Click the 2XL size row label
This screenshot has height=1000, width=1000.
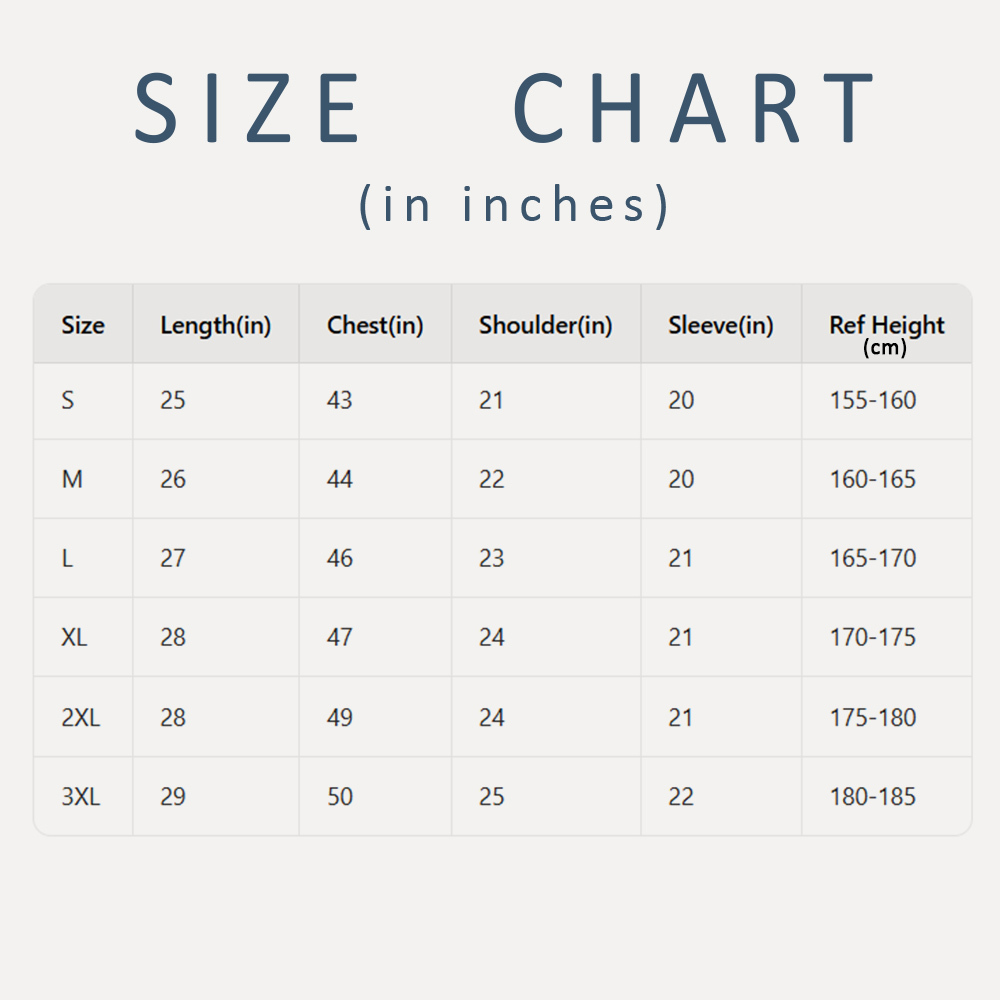[x=80, y=717]
